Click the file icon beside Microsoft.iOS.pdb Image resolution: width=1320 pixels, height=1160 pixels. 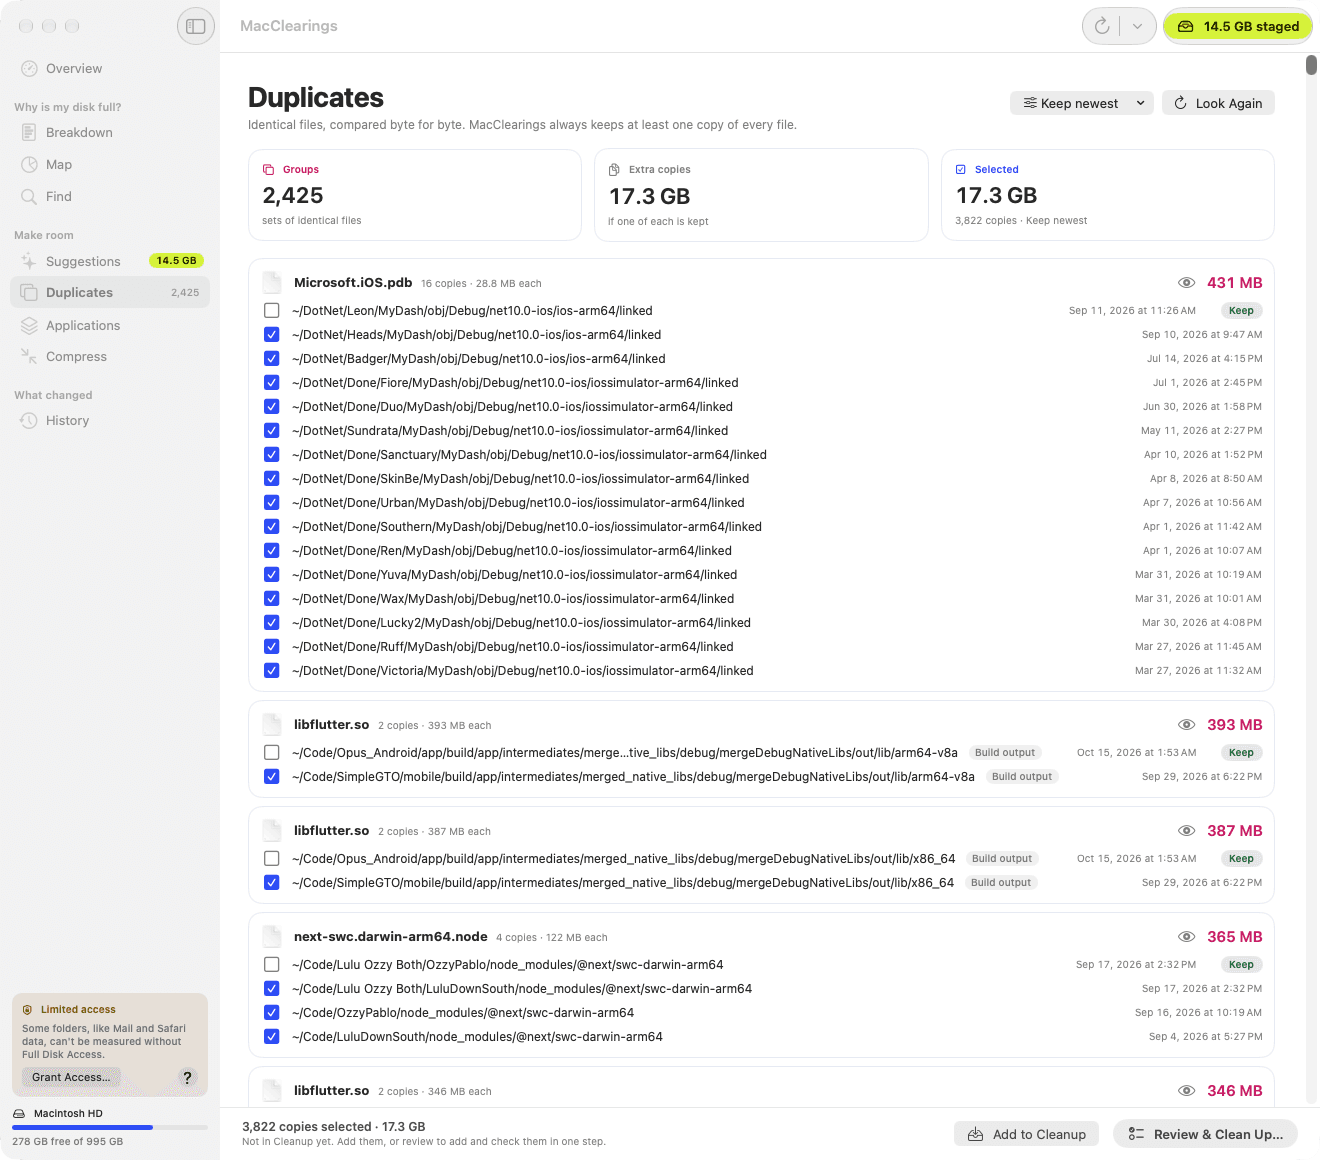coord(271,283)
